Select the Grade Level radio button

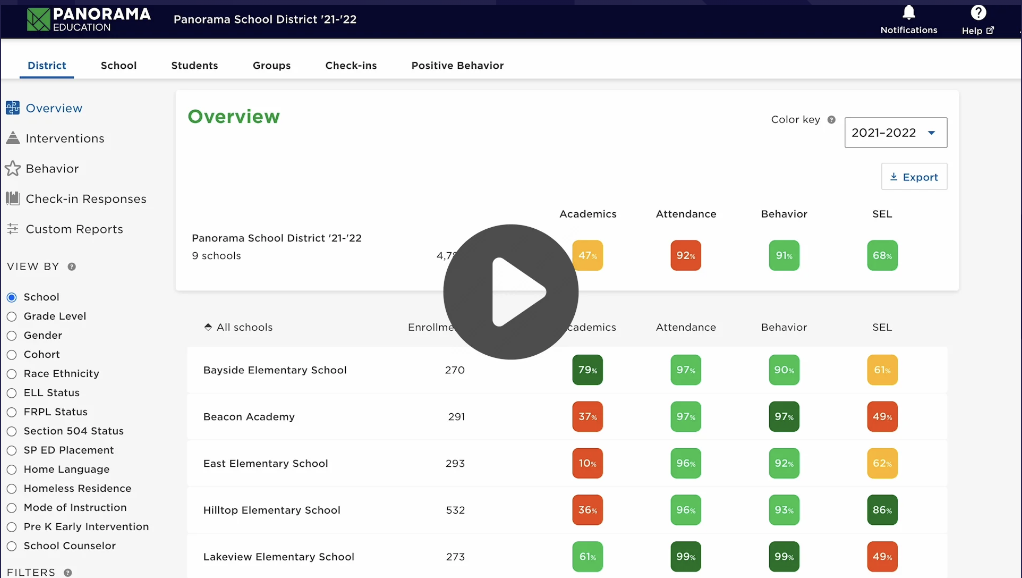point(12,317)
